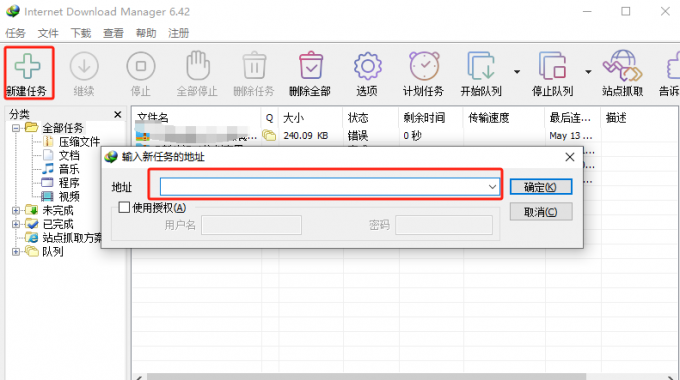The width and height of the screenshot is (680, 380).
Task: Open the 帮助 menu
Action: coord(146,33)
